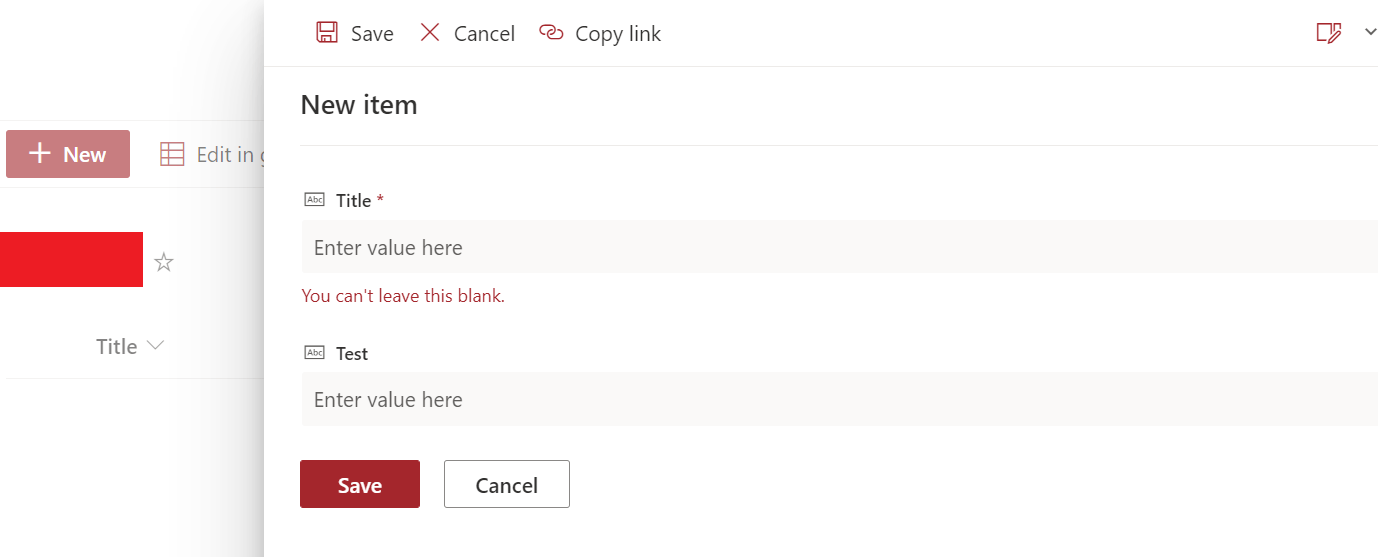
Task: Click the Abc text icon beside Title label
Action: pyautogui.click(x=314, y=200)
